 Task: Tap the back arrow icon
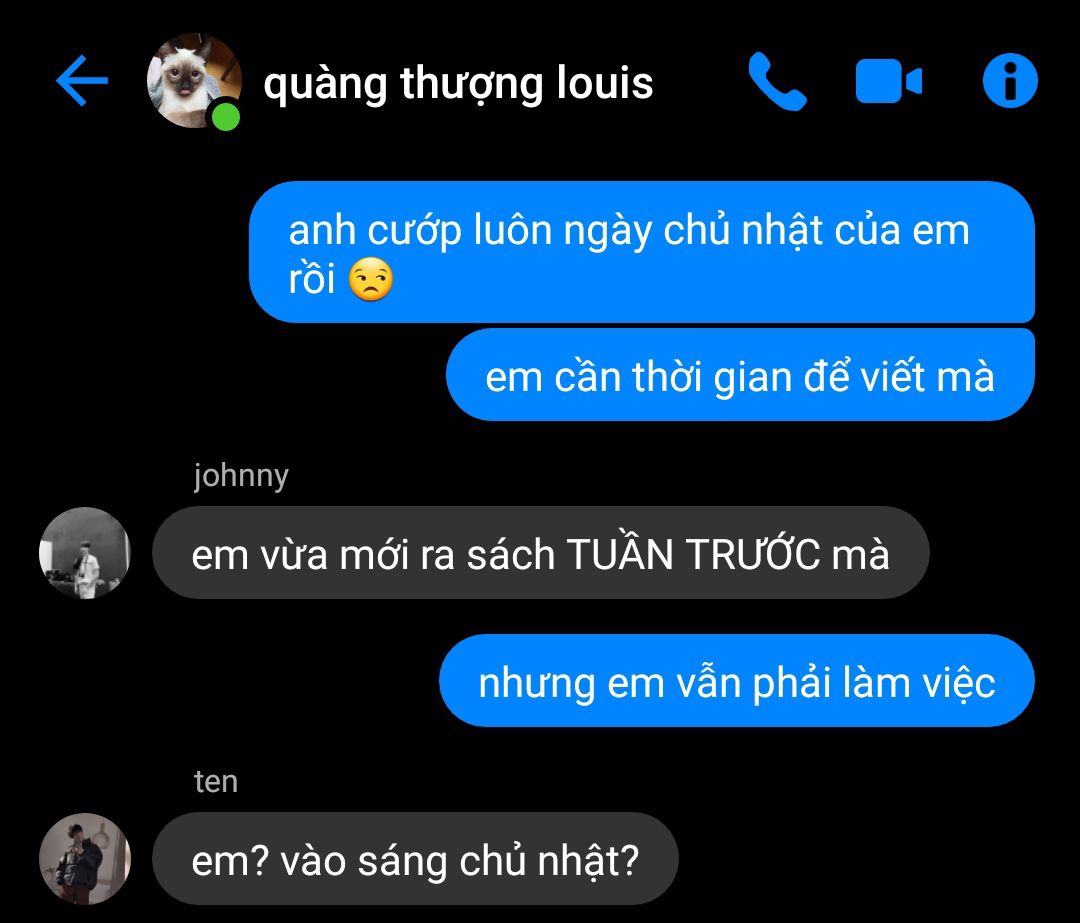(81, 81)
